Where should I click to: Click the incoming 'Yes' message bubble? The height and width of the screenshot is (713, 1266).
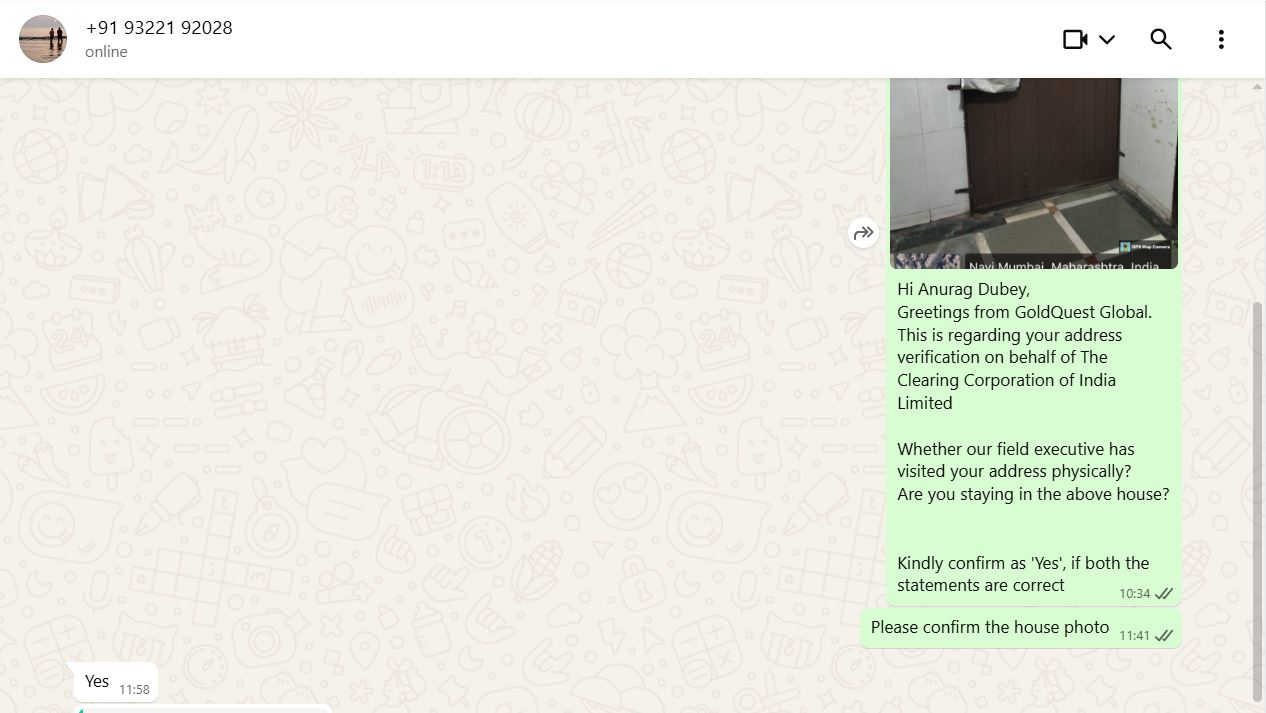click(x=116, y=682)
